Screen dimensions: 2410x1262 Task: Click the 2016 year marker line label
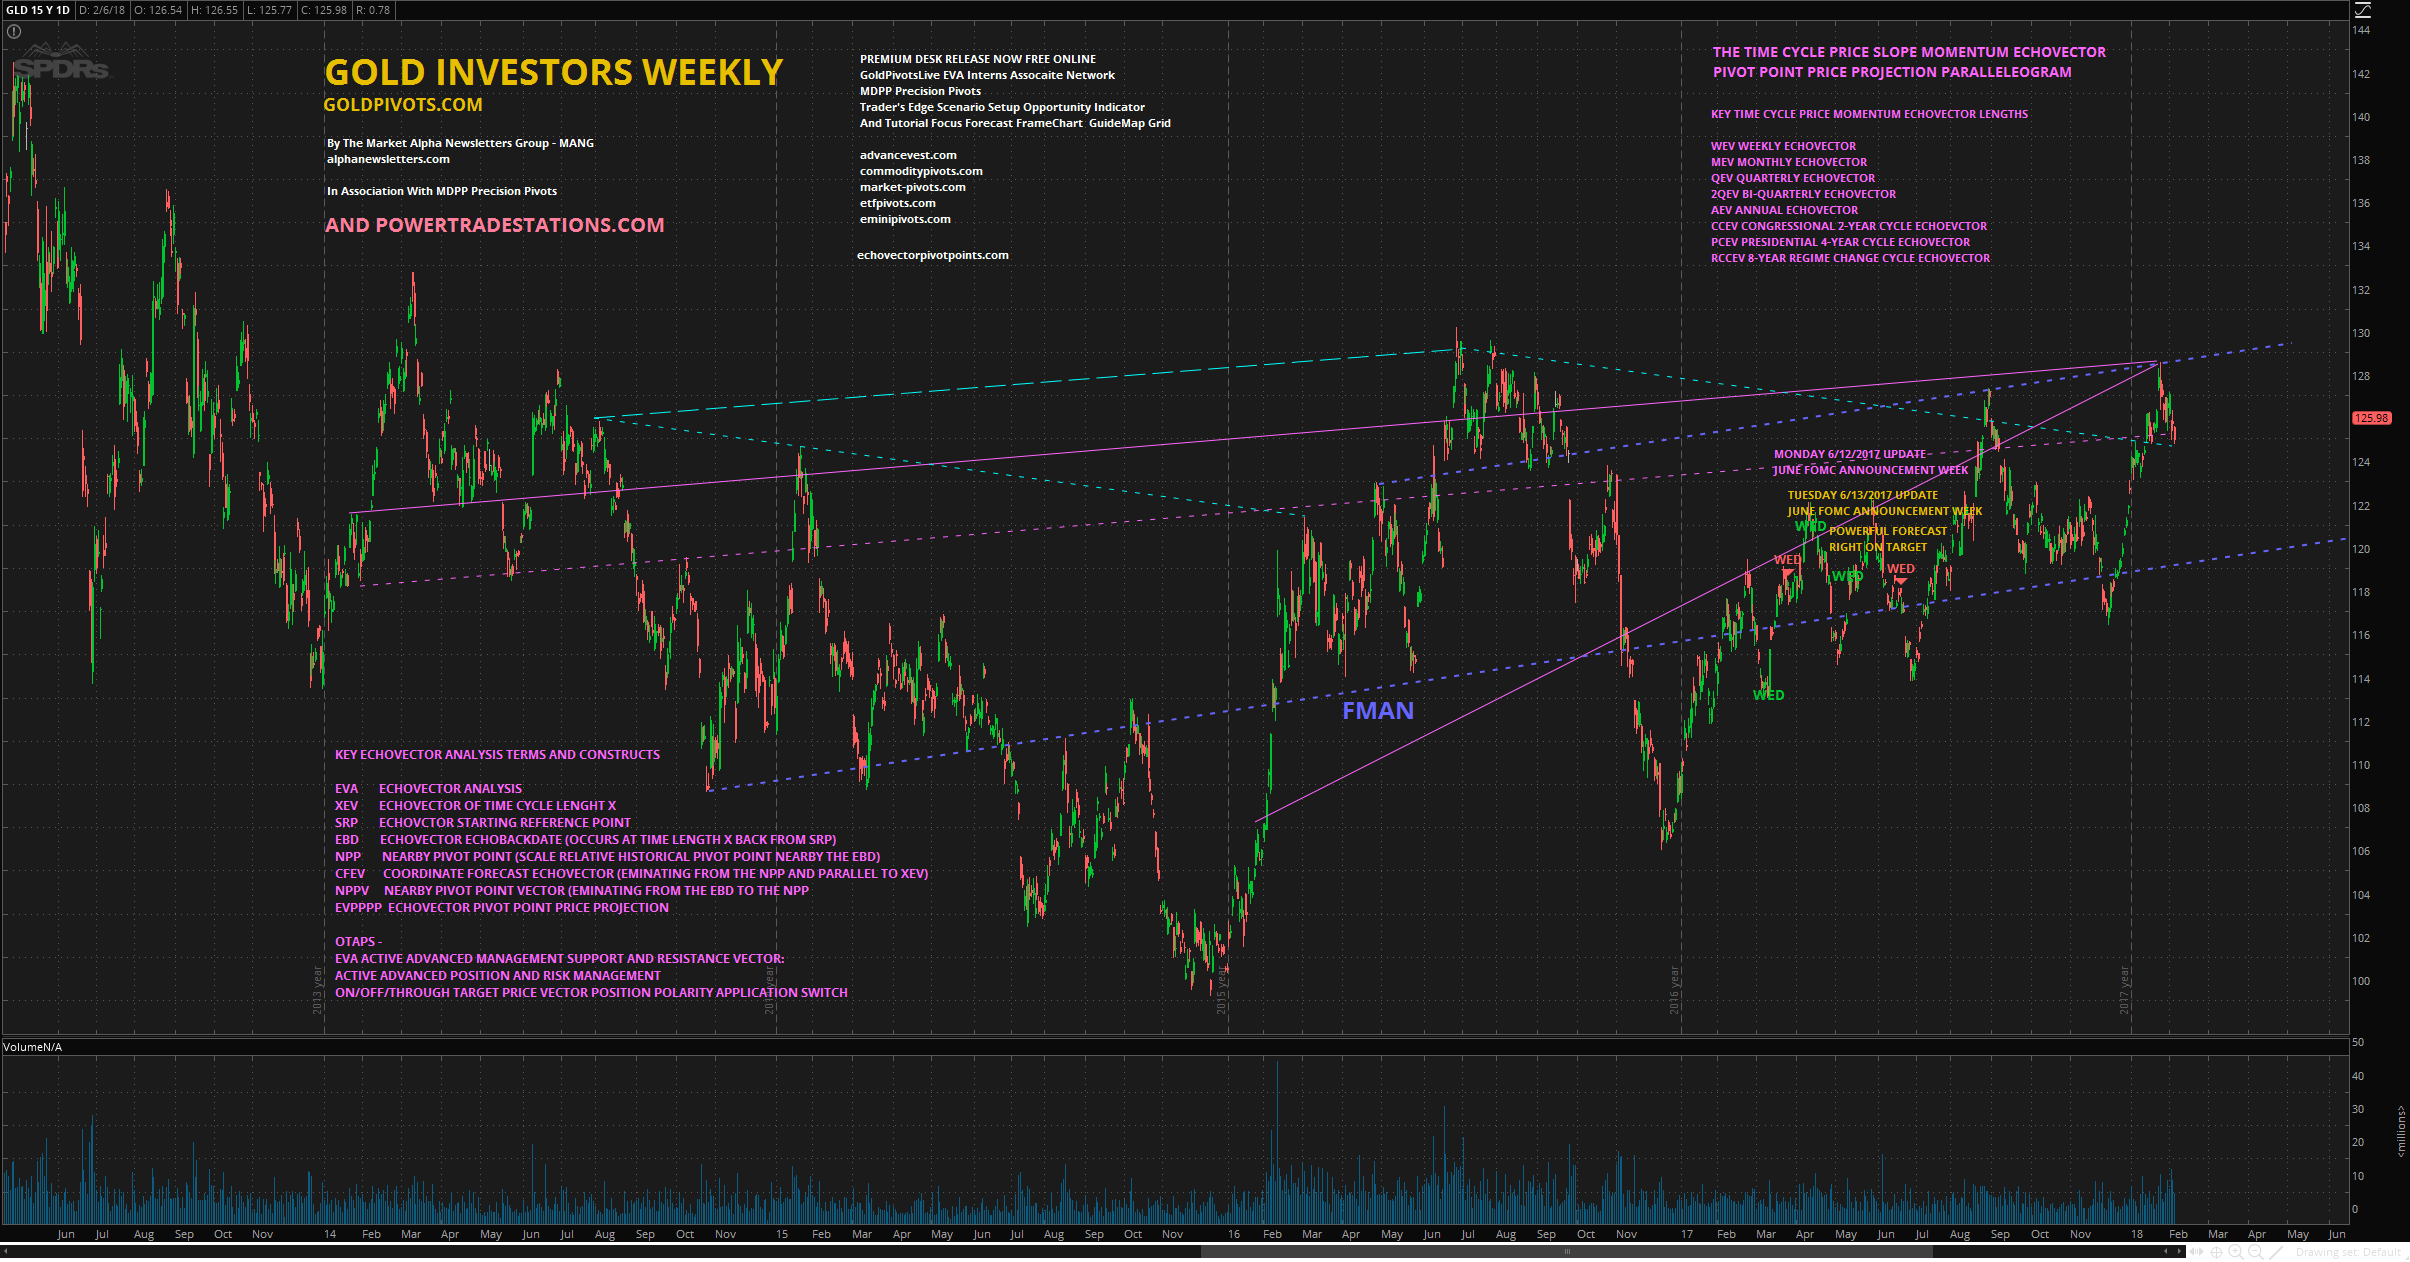[1674, 990]
